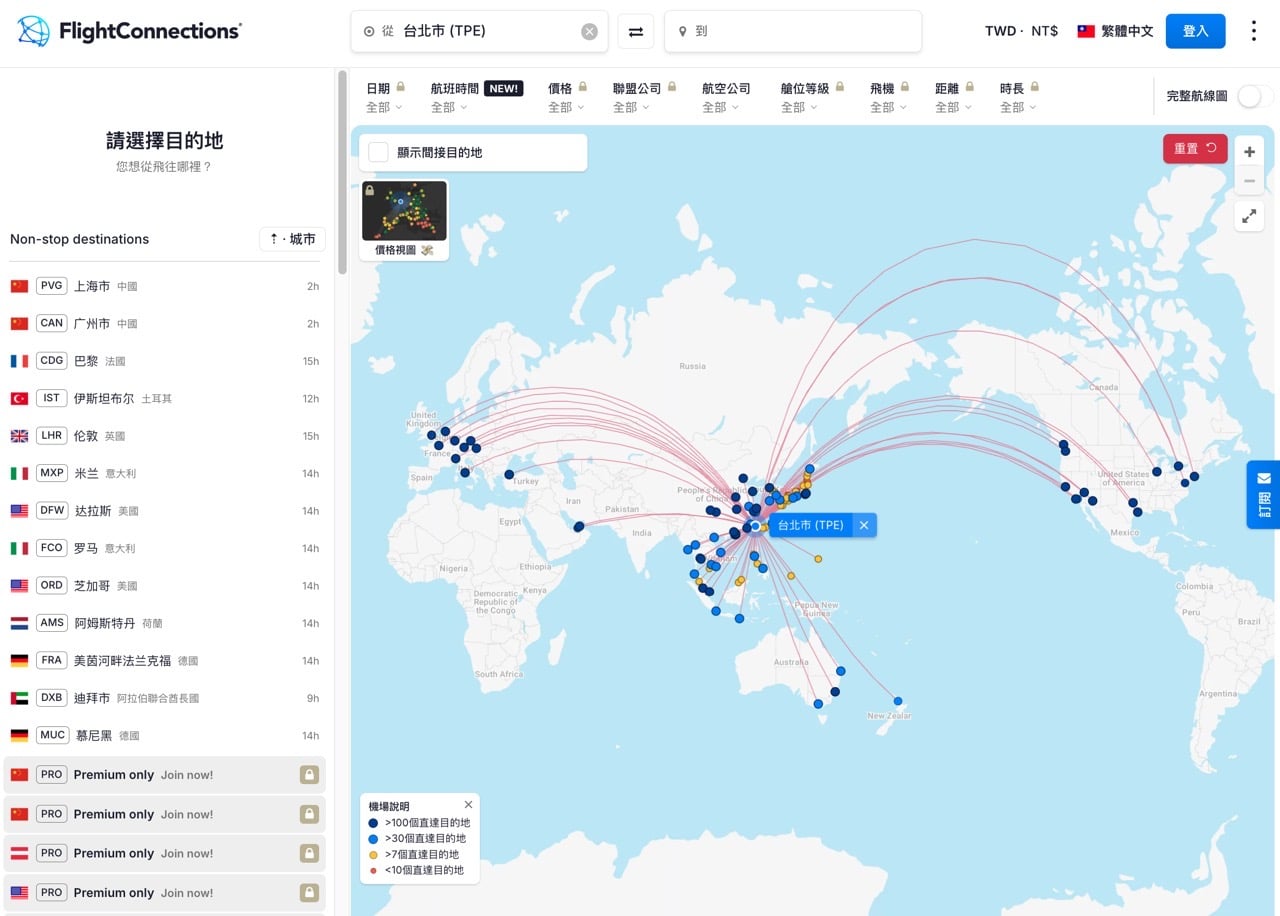Change sort order via 城市 button
This screenshot has width=1280, height=916.
292,239
